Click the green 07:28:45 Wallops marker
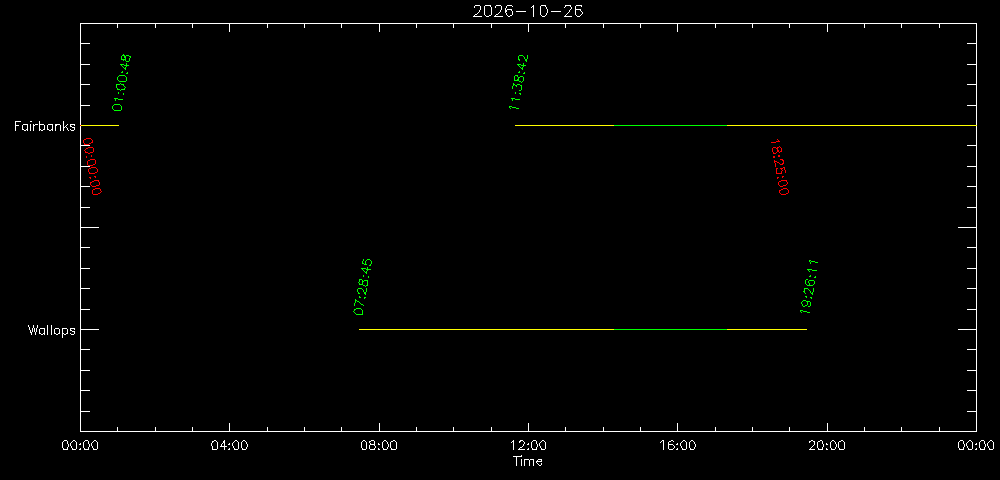Image resolution: width=1000 pixels, height=480 pixels. coord(363,287)
